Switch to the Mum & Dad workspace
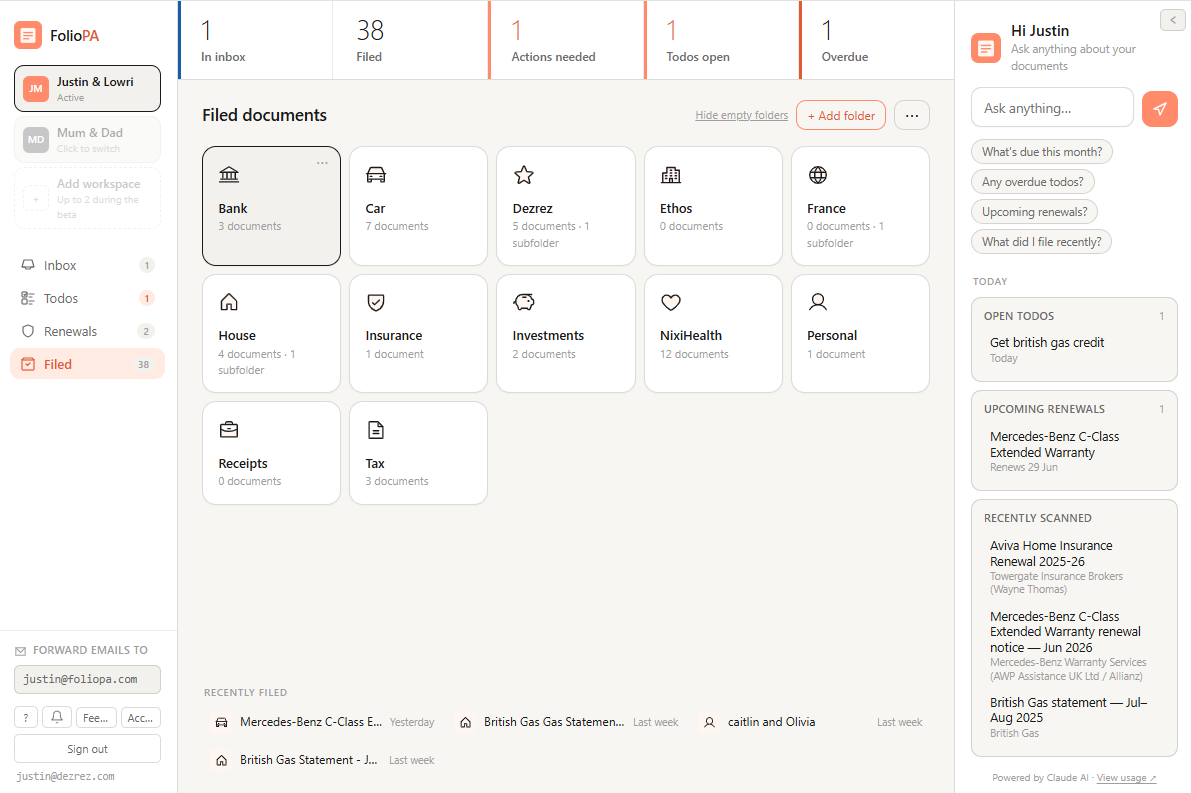1191x793 pixels. (x=87, y=140)
